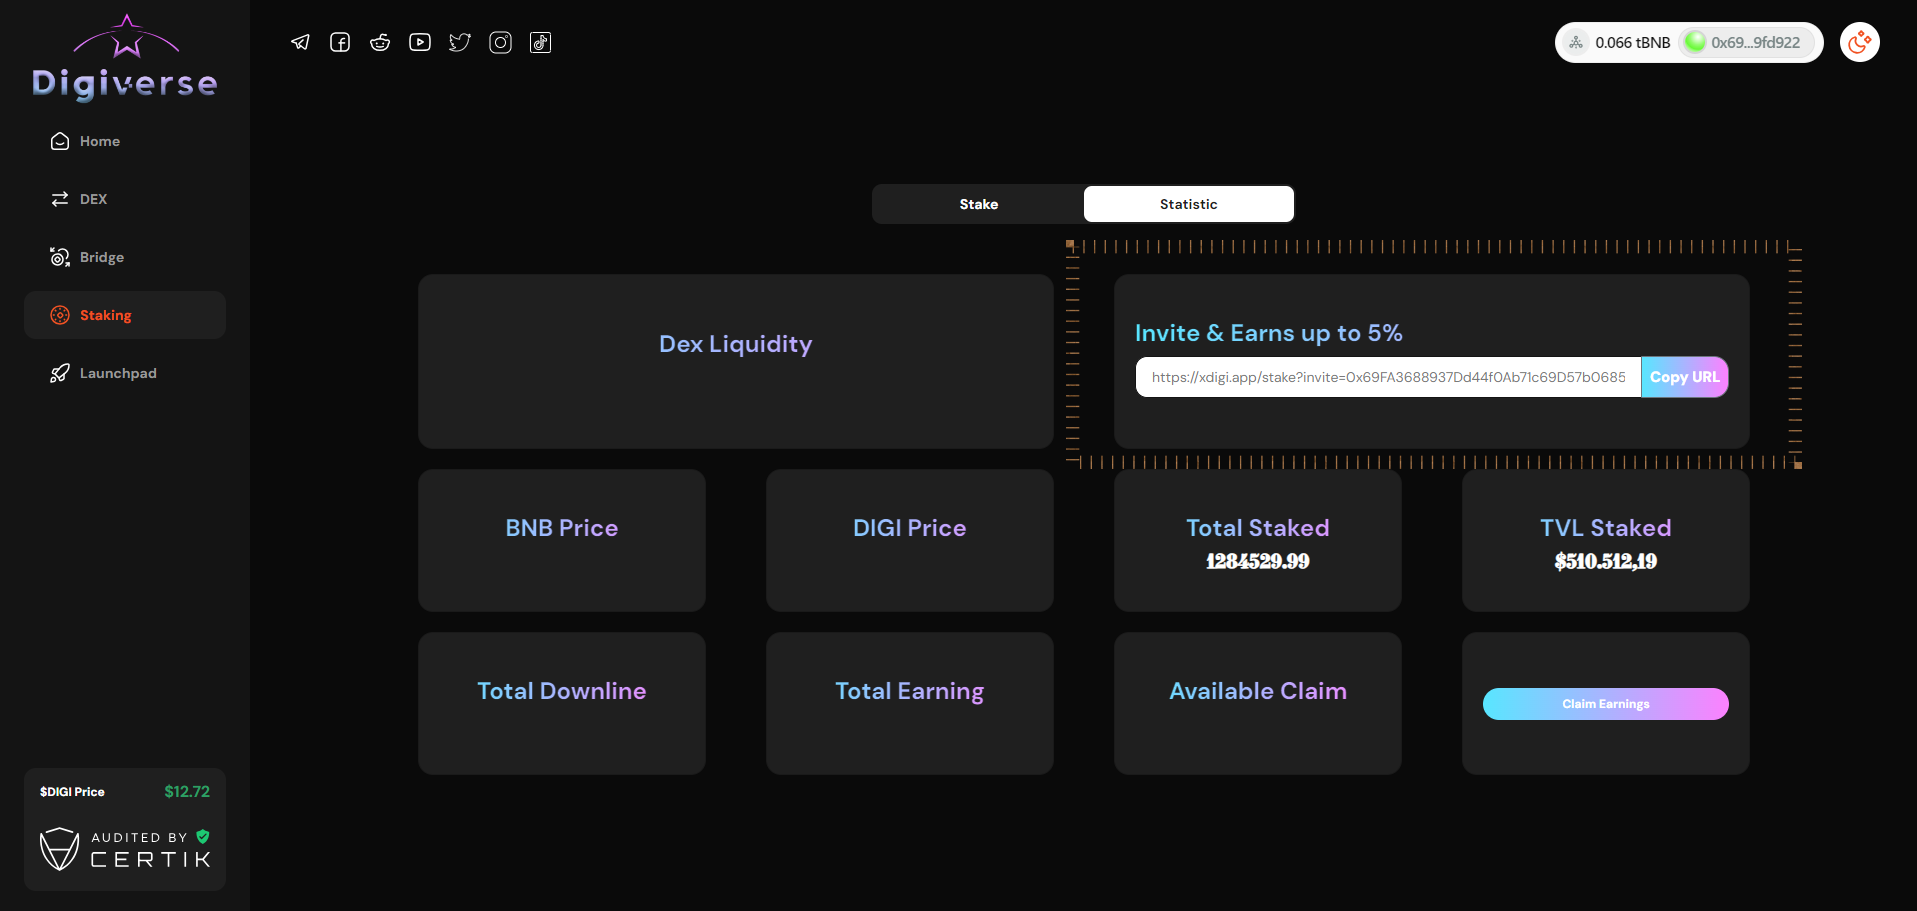The image size is (1917, 911).
Task: Click the DIGI Price card
Action: [x=910, y=541]
